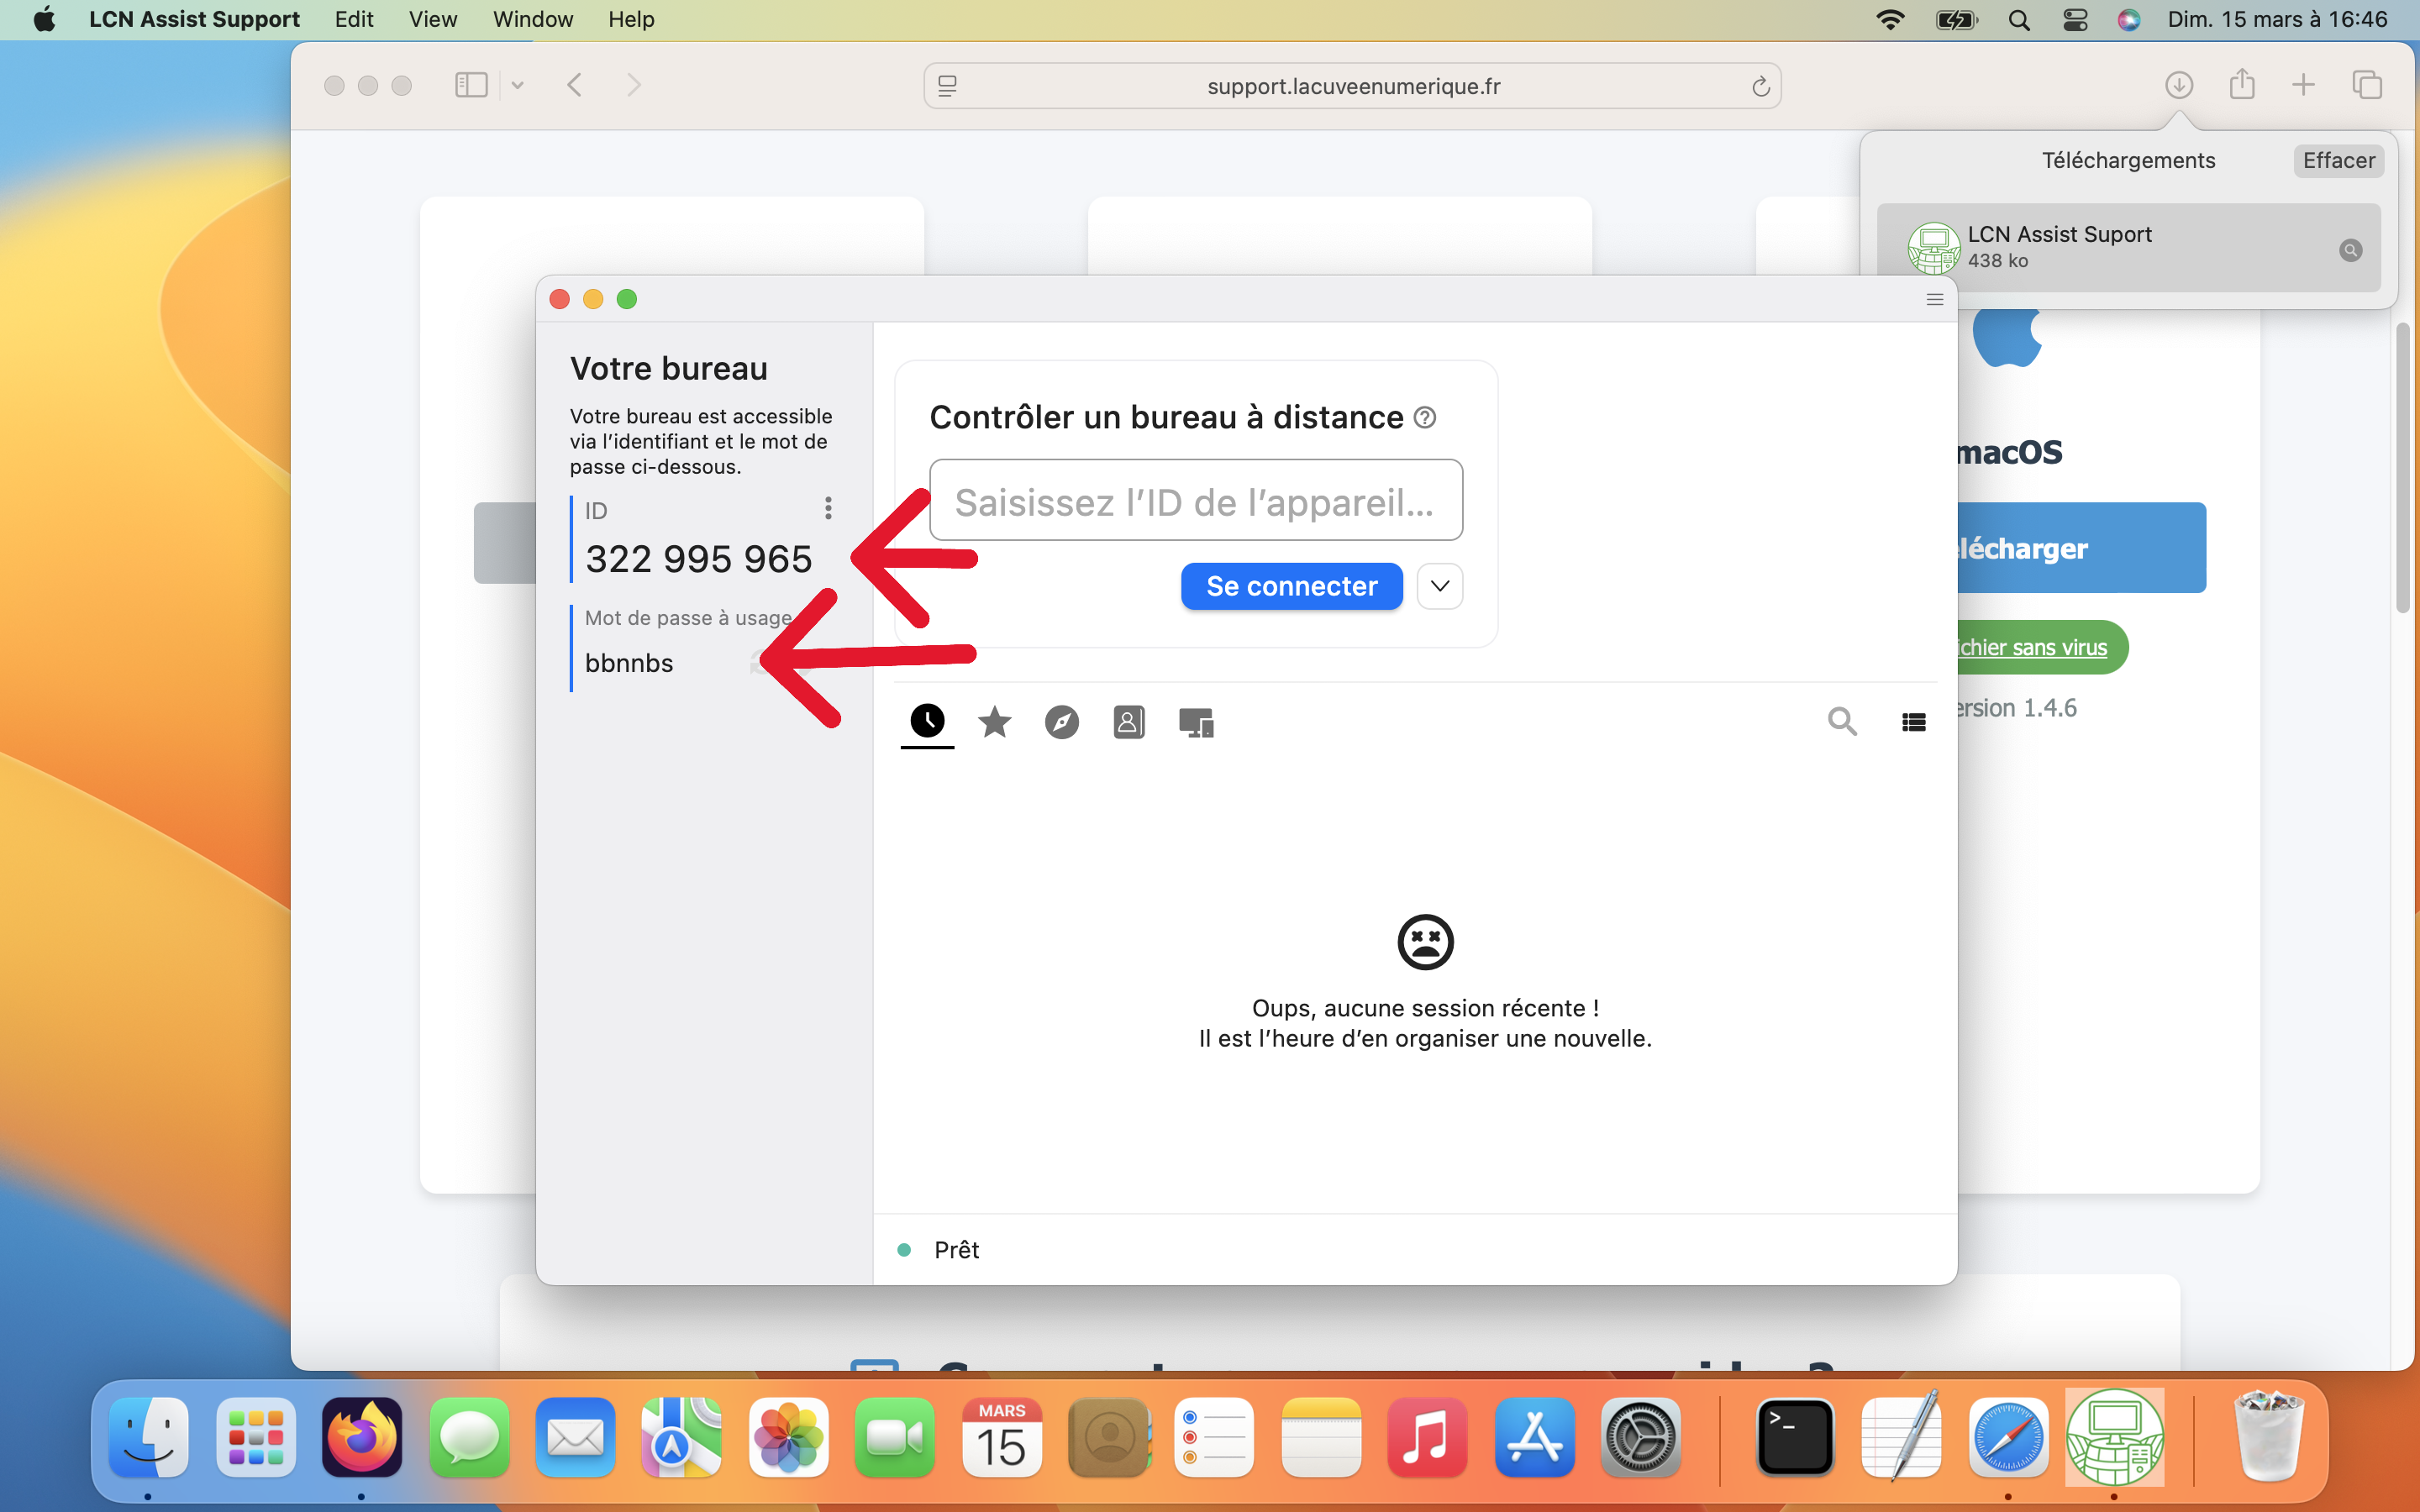Open the discovered devices compass tab

click(x=1061, y=722)
